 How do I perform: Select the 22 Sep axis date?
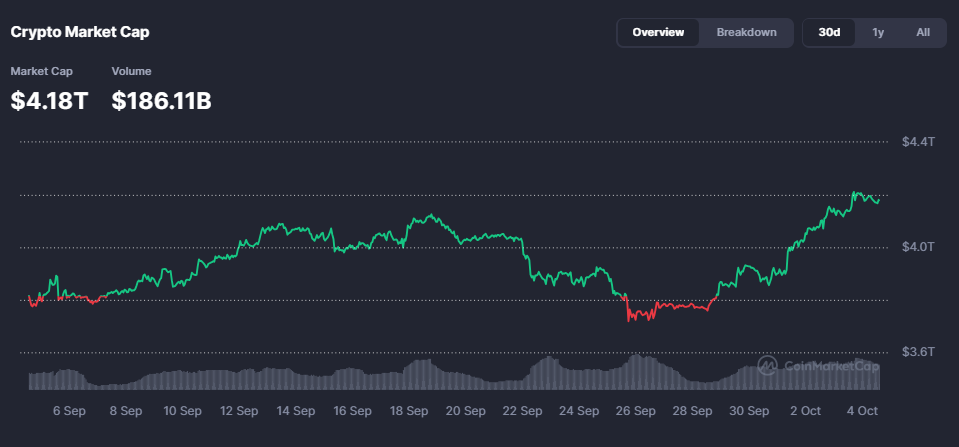[523, 411]
